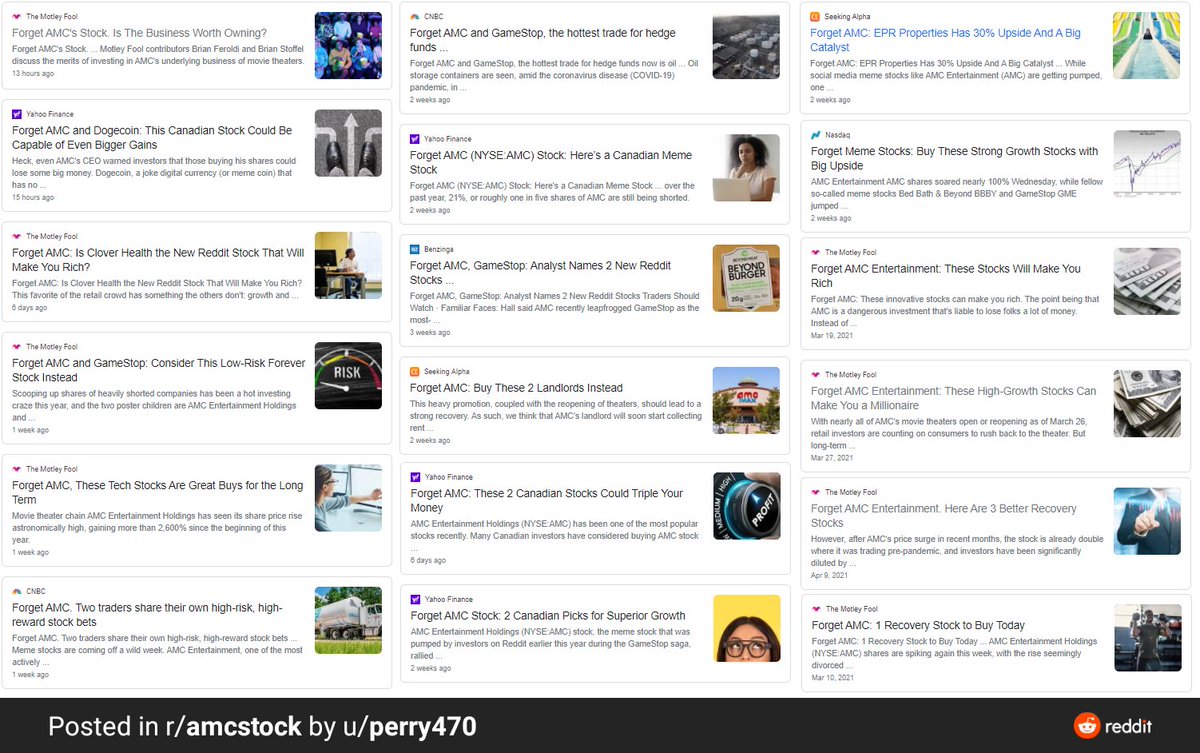Click Motley Fool icon on Low-Risk Forever Stock card

17,347
